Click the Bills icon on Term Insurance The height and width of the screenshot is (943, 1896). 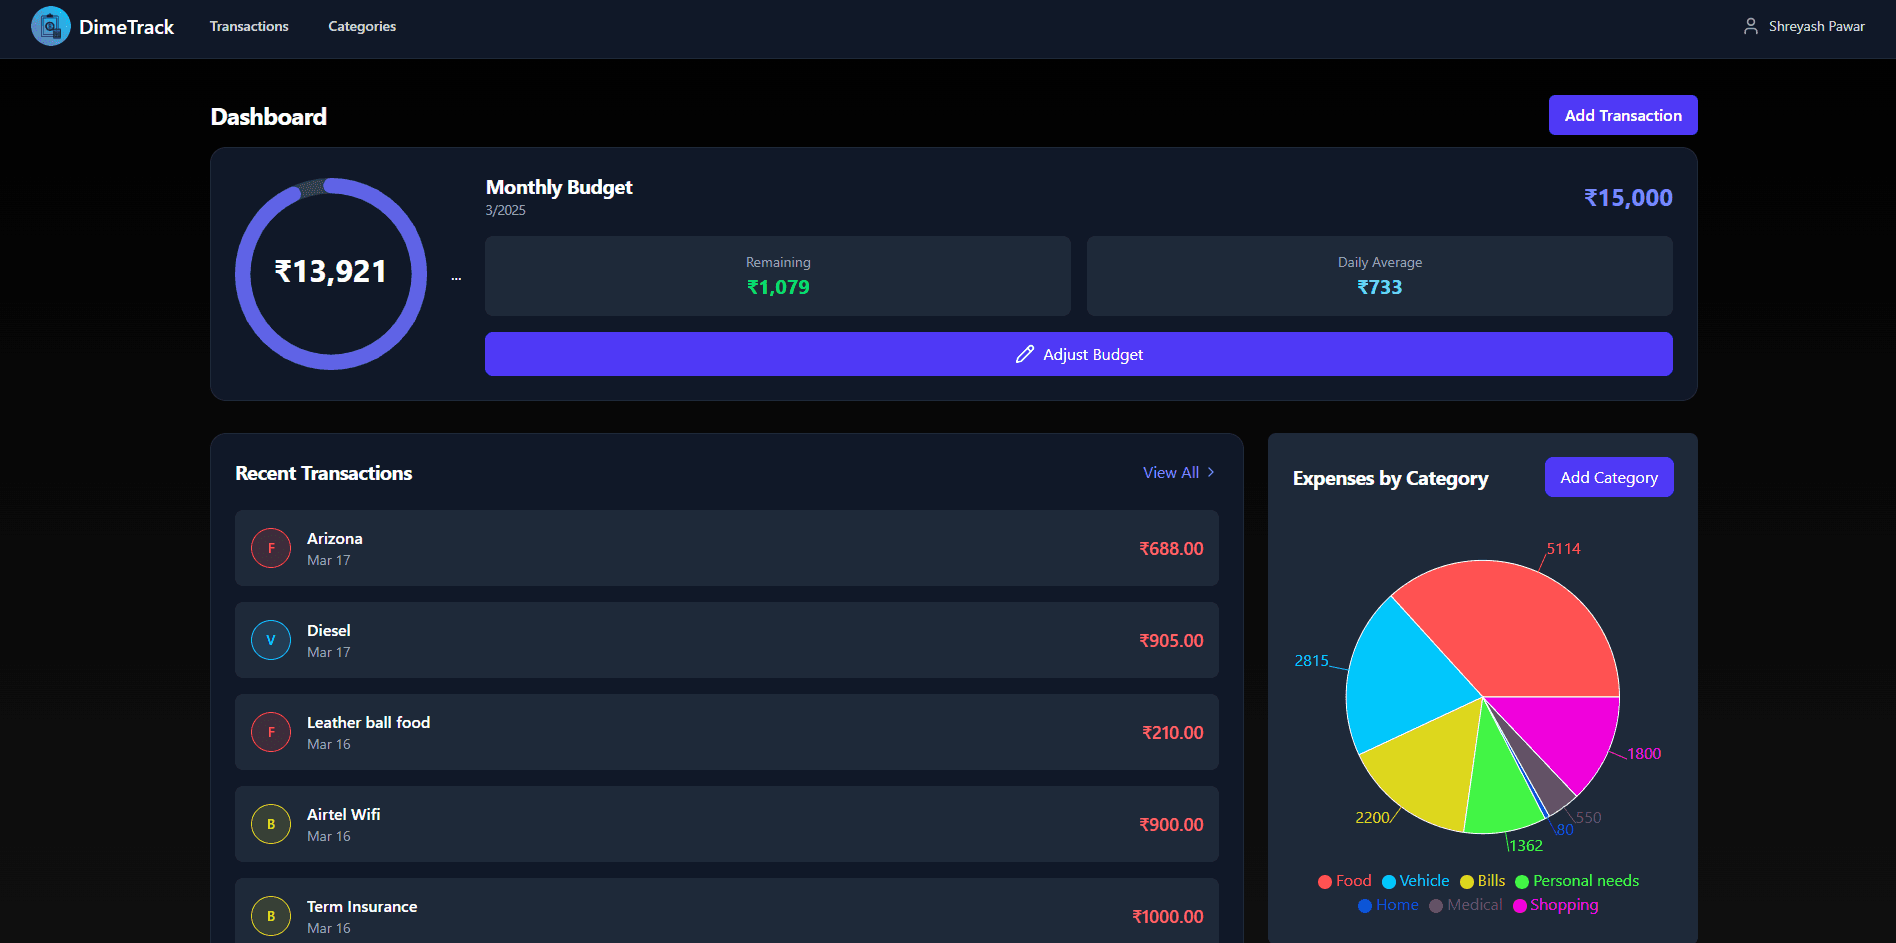[x=270, y=916]
